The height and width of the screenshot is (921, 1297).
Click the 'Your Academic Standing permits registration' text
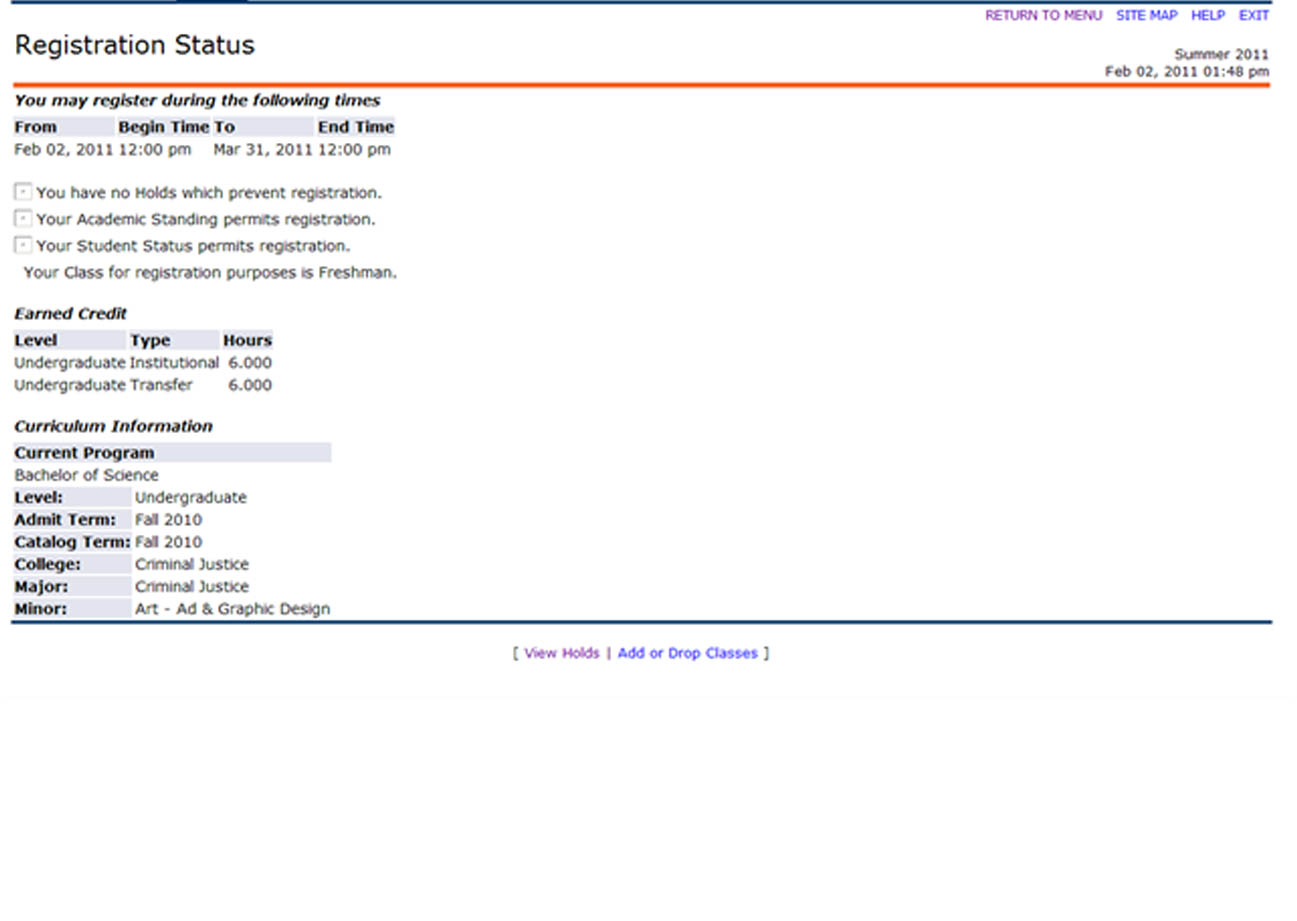(x=206, y=219)
